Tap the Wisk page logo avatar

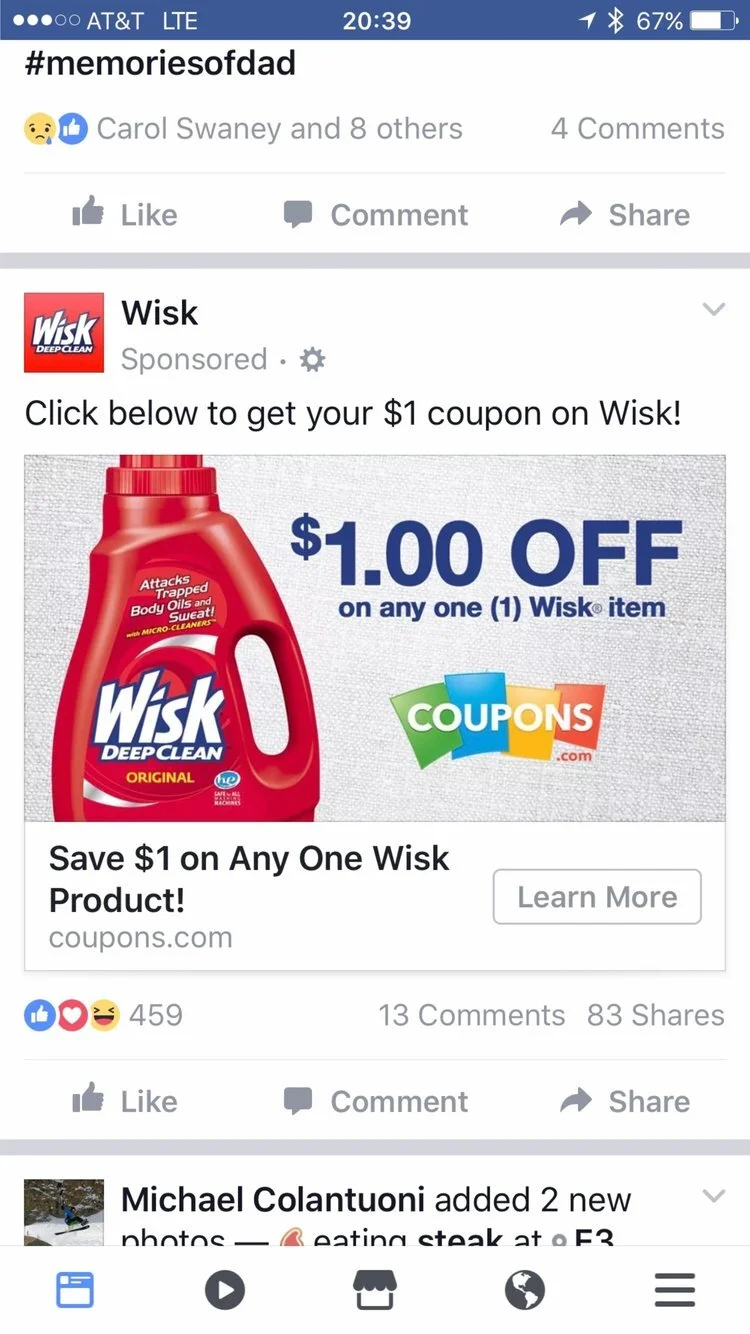[x=64, y=333]
